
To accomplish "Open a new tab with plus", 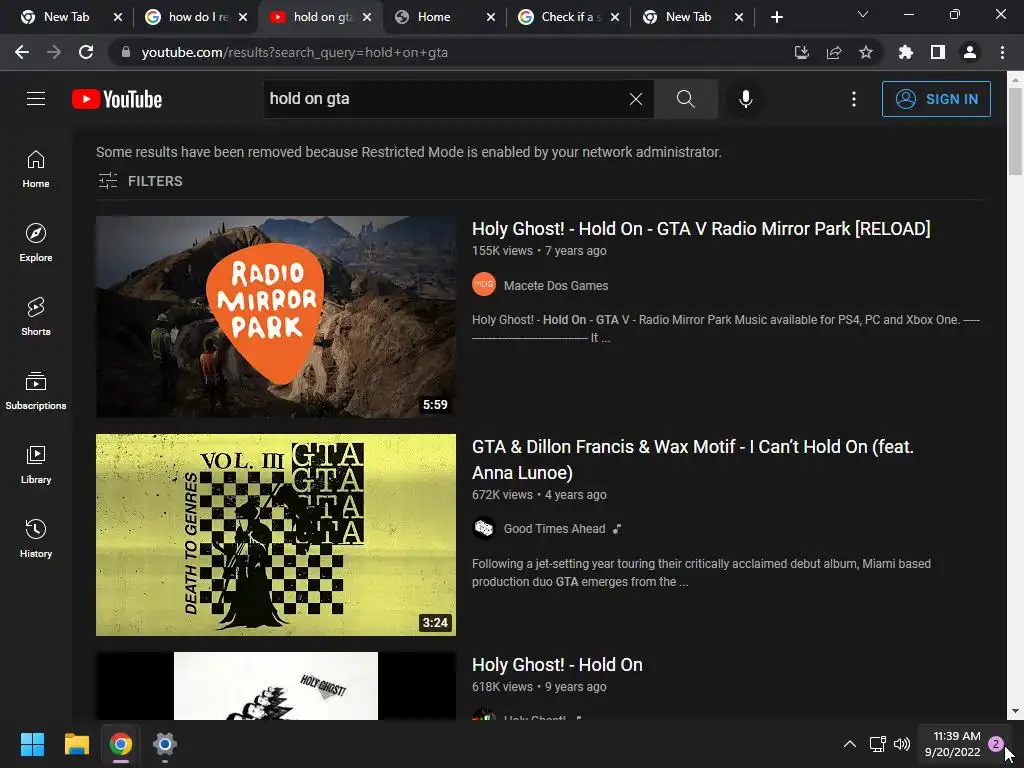I will [776, 17].
